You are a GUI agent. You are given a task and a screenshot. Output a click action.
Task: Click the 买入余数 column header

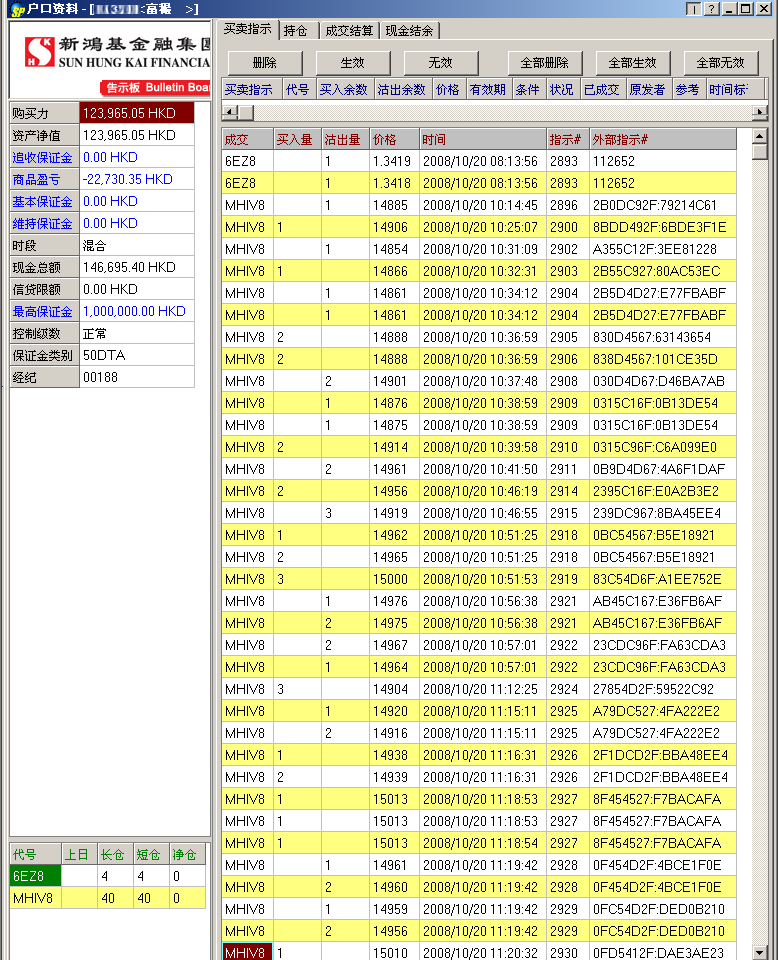[344, 89]
